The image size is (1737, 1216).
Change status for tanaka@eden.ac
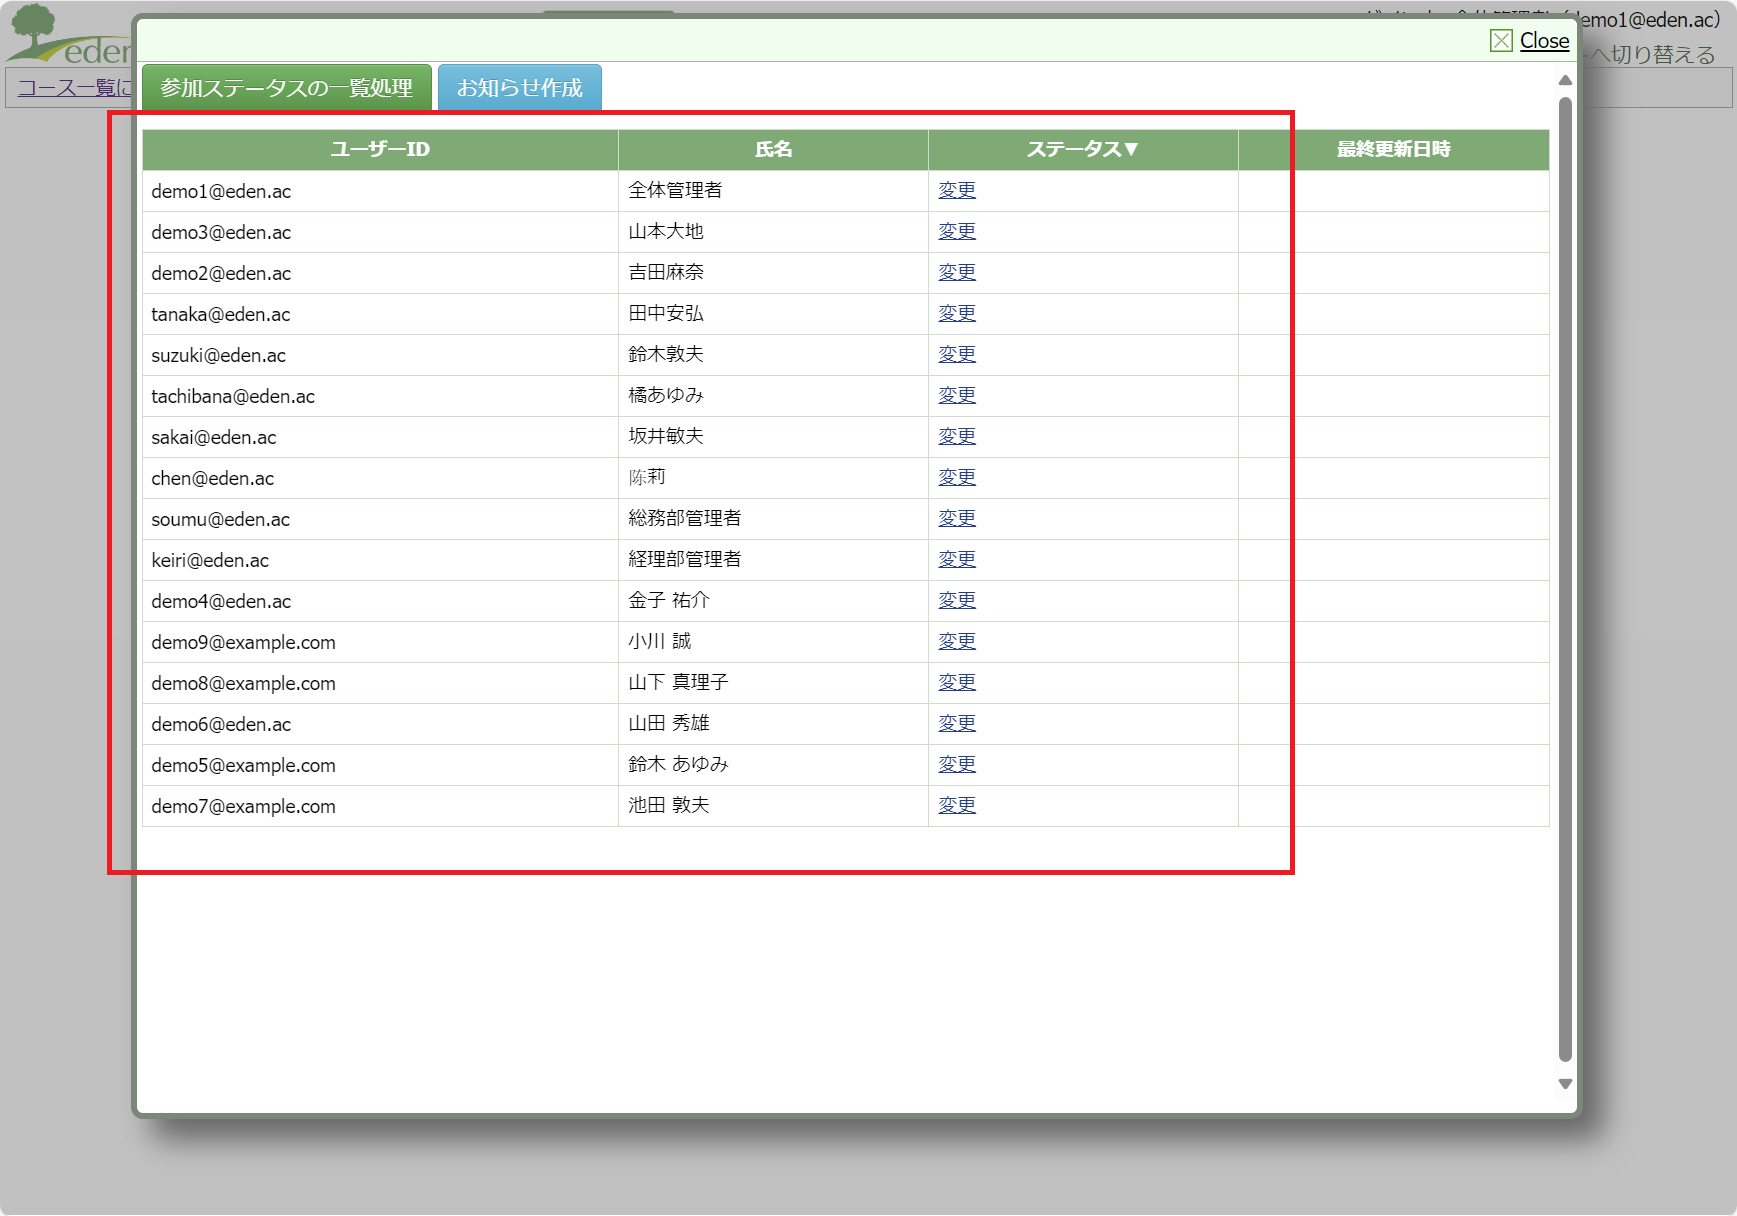pyautogui.click(x=956, y=314)
